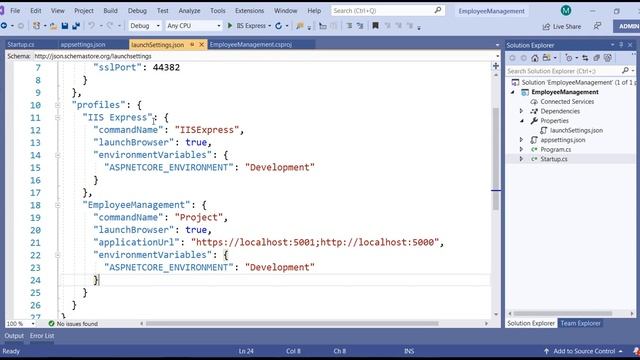Select Connected Services in Solution Explorer
Viewport: 640px width, 360px height.
pos(567,102)
